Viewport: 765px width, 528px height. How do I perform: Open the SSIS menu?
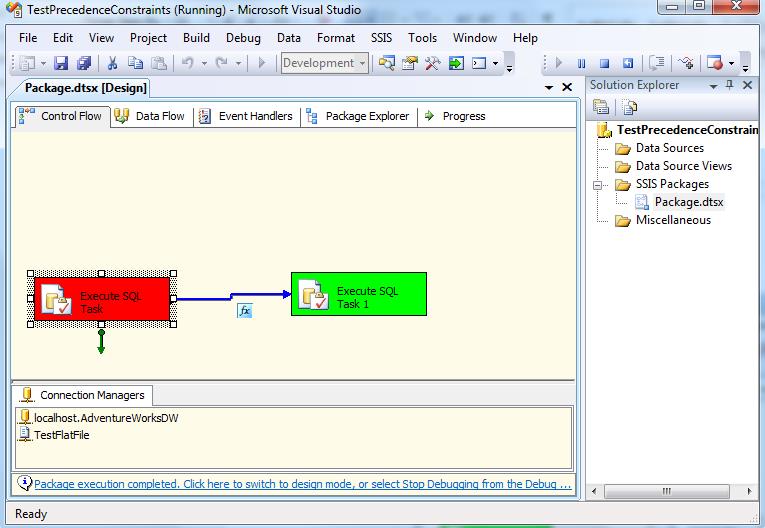pos(382,38)
